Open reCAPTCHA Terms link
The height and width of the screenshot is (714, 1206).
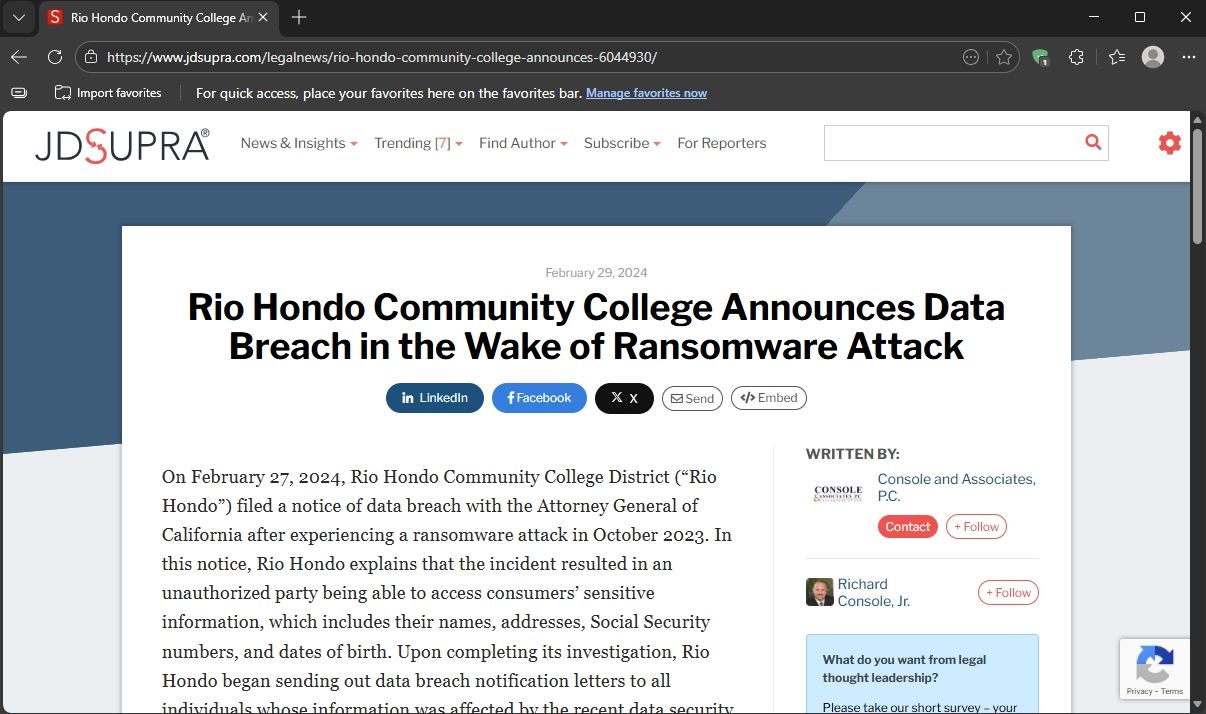tap(1172, 691)
